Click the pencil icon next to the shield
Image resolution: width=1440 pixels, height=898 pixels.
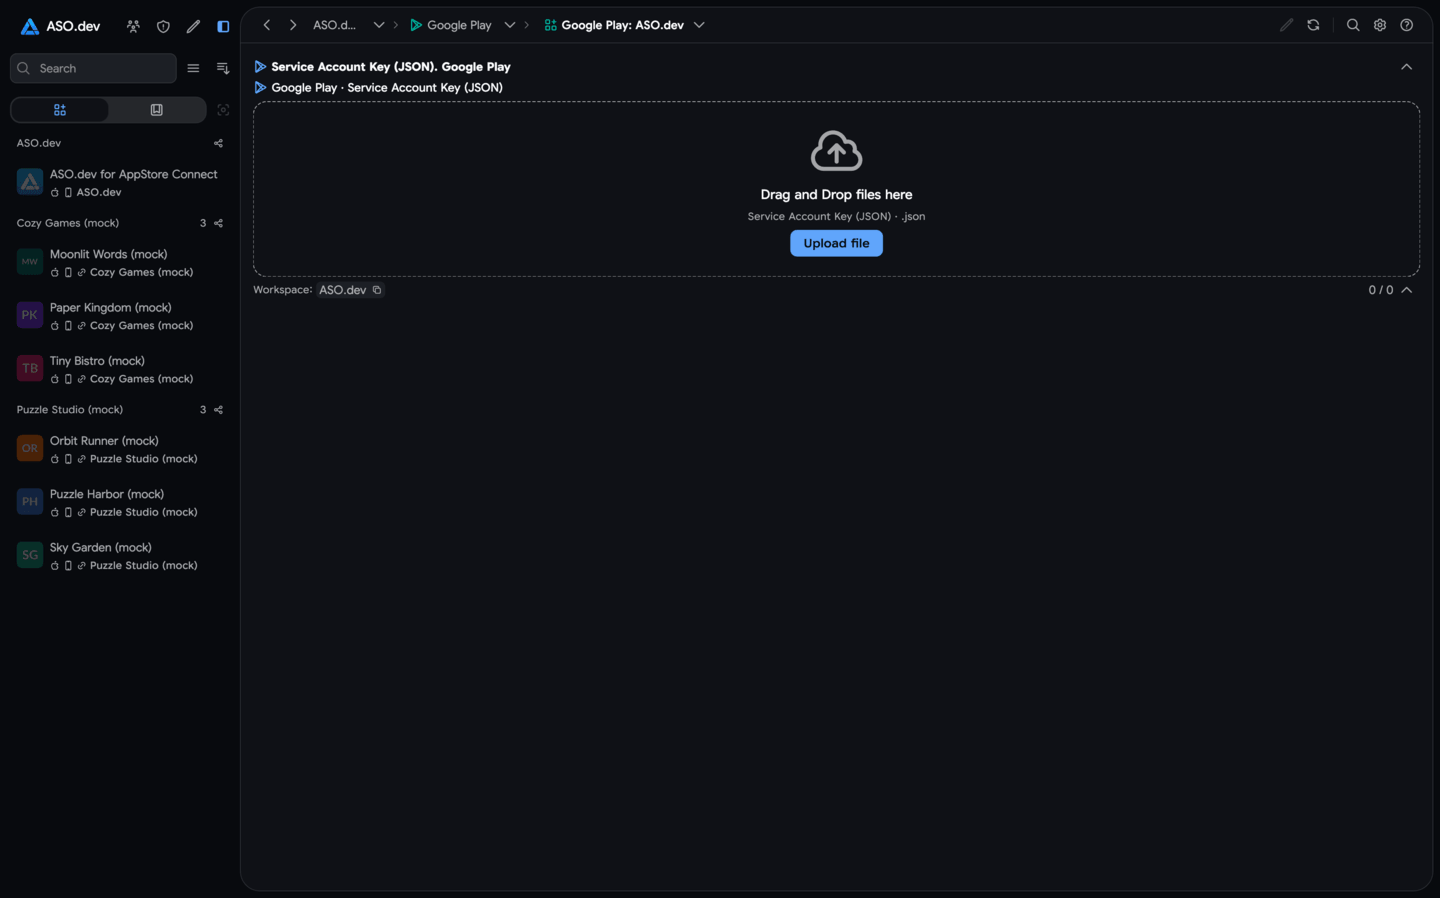pos(193,26)
